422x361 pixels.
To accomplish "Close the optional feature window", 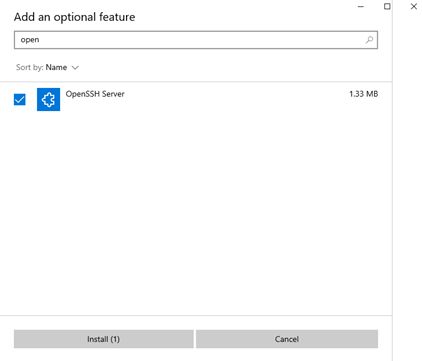I will click(414, 6).
